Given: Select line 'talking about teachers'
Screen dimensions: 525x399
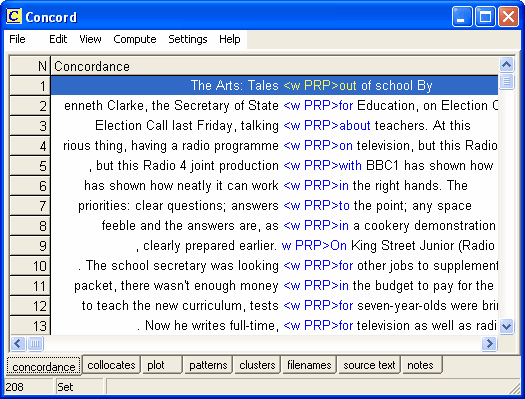Looking at the screenshot, I should (x=274, y=126).
